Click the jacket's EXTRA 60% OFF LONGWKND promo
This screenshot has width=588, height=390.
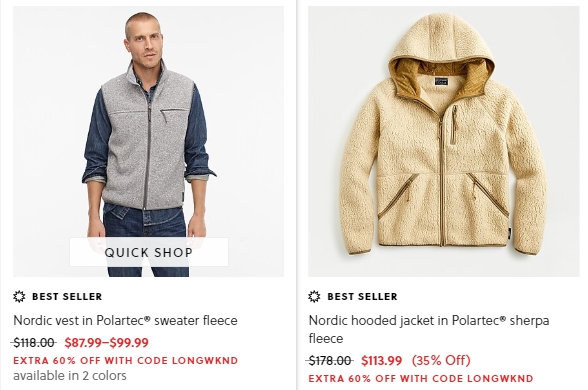click(x=421, y=378)
